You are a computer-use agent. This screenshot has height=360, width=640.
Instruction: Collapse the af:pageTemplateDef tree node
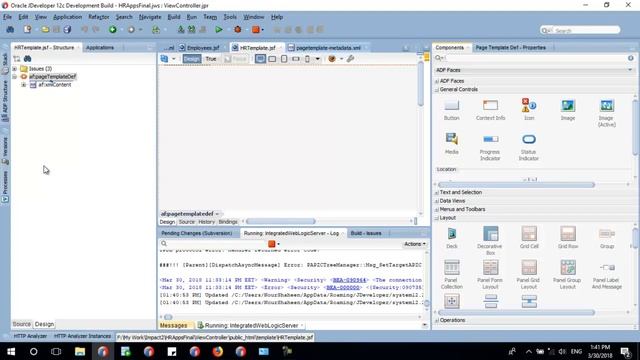click(x=15, y=76)
